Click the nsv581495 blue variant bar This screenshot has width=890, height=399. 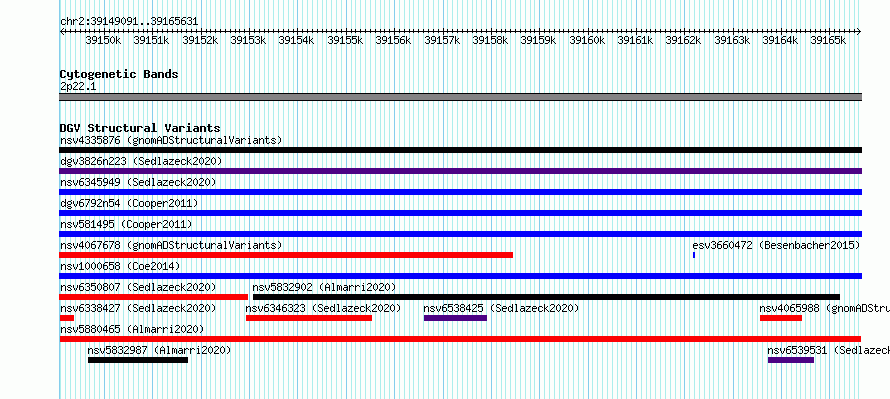[x=460, y=234]
